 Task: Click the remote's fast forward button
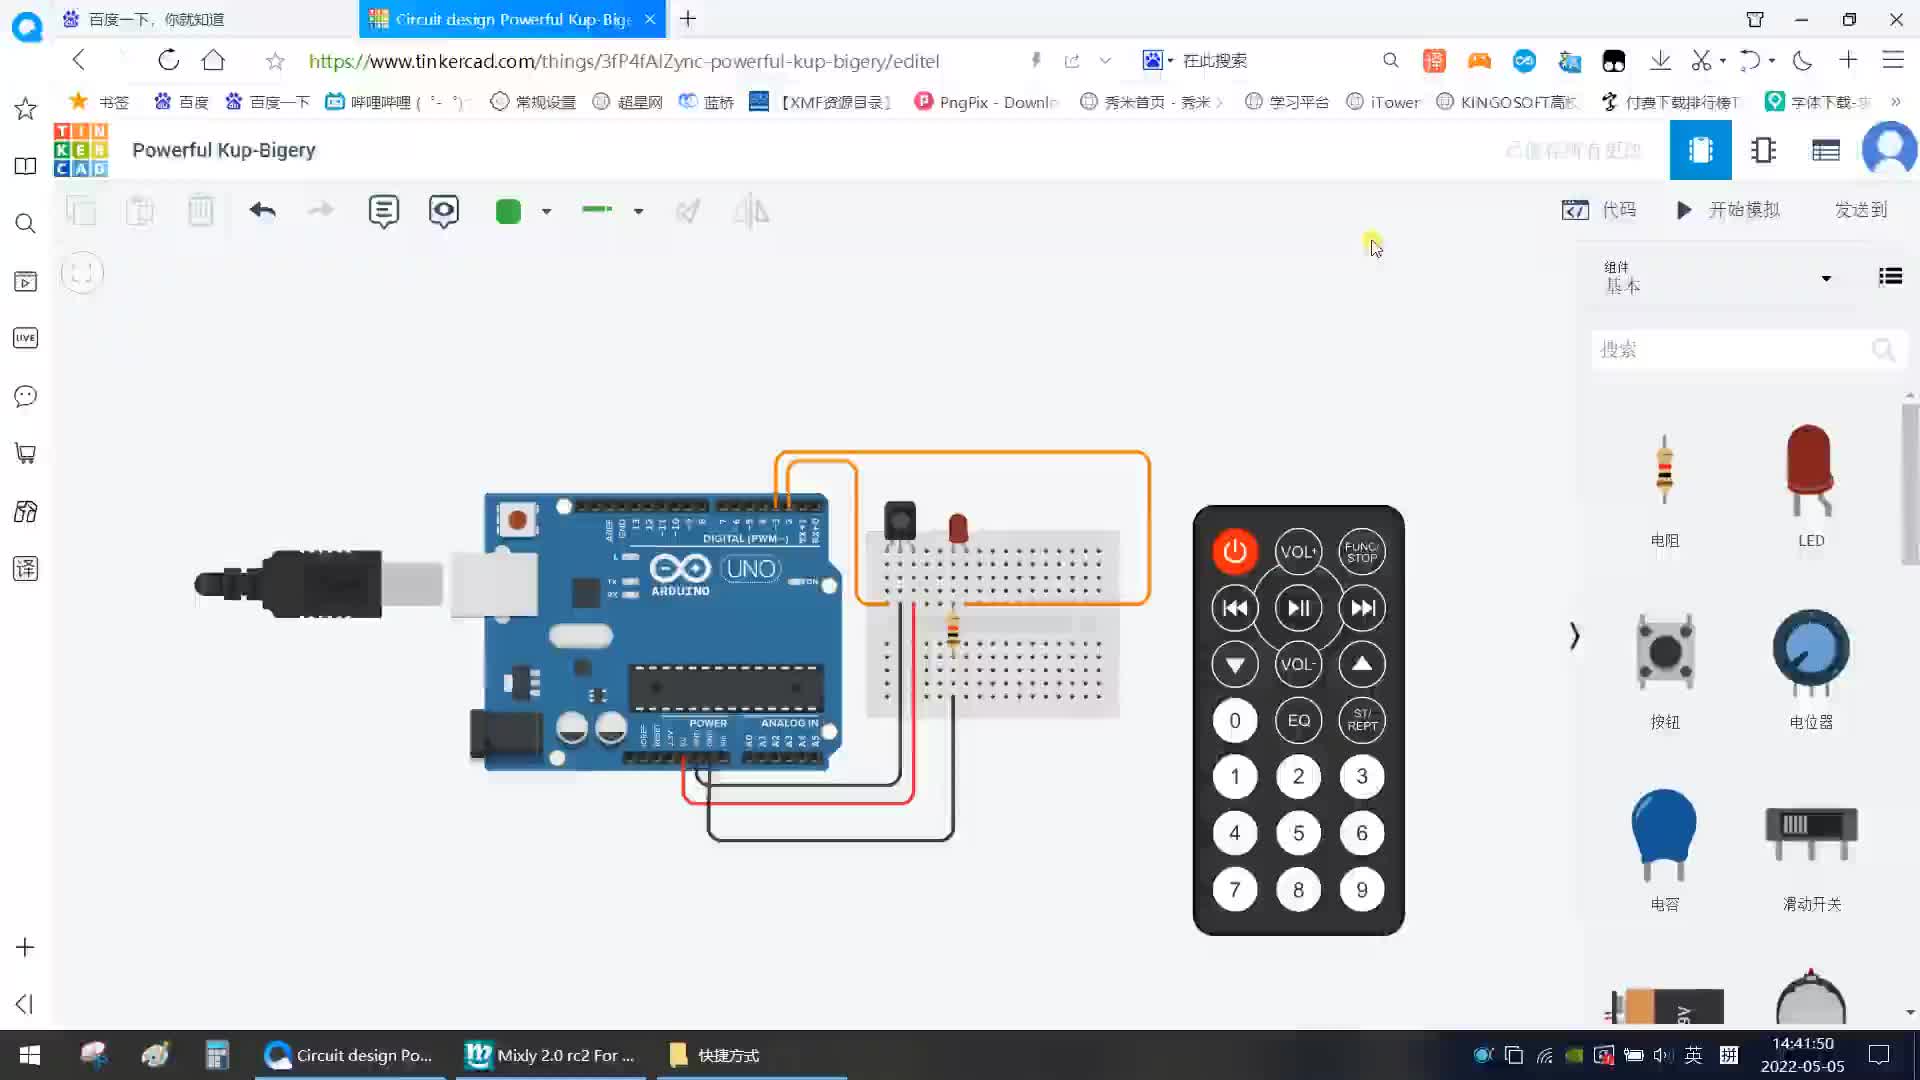click(x=1362, y=608)
